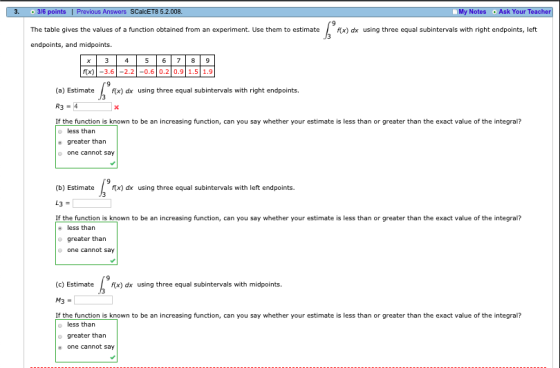Click the f(x) row header cell
This screenshot has height=368, width=560.
click(89, 72)
